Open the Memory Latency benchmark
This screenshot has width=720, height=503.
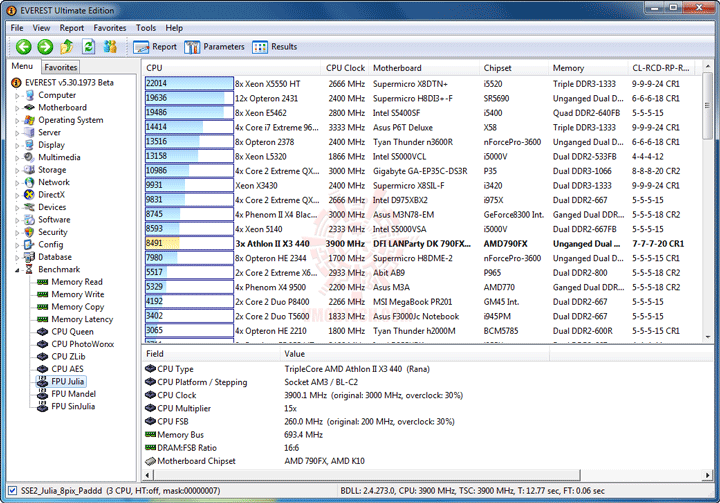coord(82,319)
